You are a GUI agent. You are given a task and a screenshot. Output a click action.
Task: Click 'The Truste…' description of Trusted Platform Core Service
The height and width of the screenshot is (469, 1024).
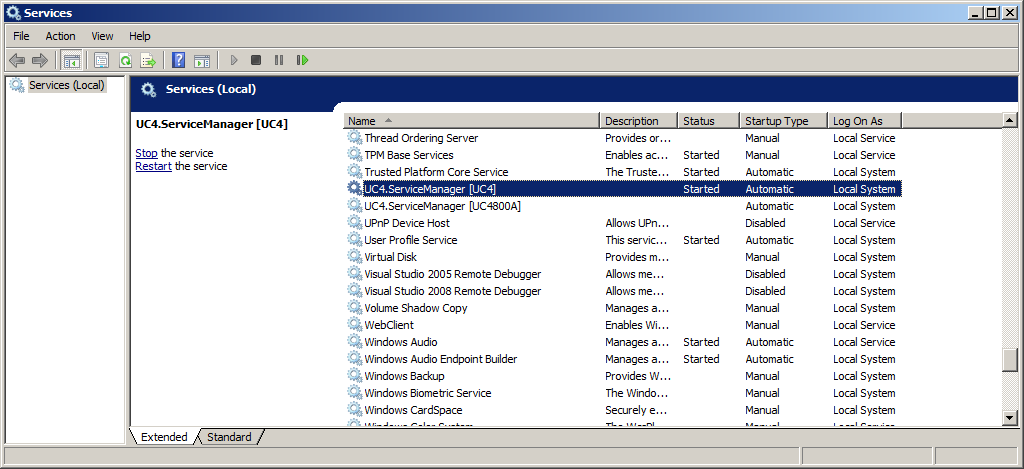tap(637, 172)
